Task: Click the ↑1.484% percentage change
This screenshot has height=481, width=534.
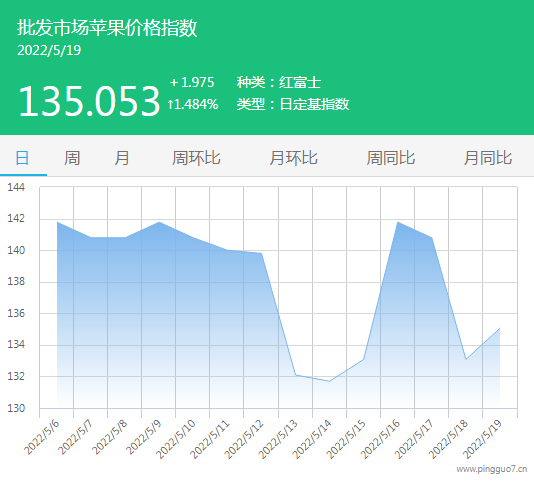Action: click(193, 104)
